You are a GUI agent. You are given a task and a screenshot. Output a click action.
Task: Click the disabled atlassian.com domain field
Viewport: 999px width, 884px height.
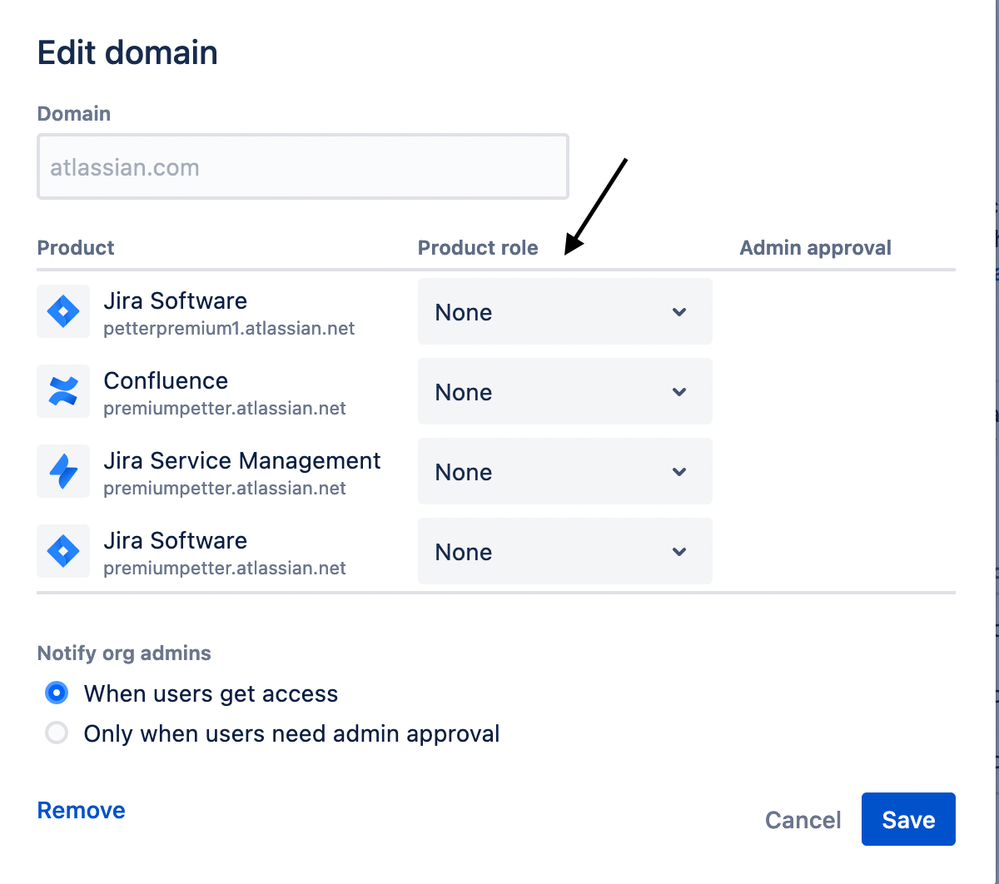(x=303, y=167)
